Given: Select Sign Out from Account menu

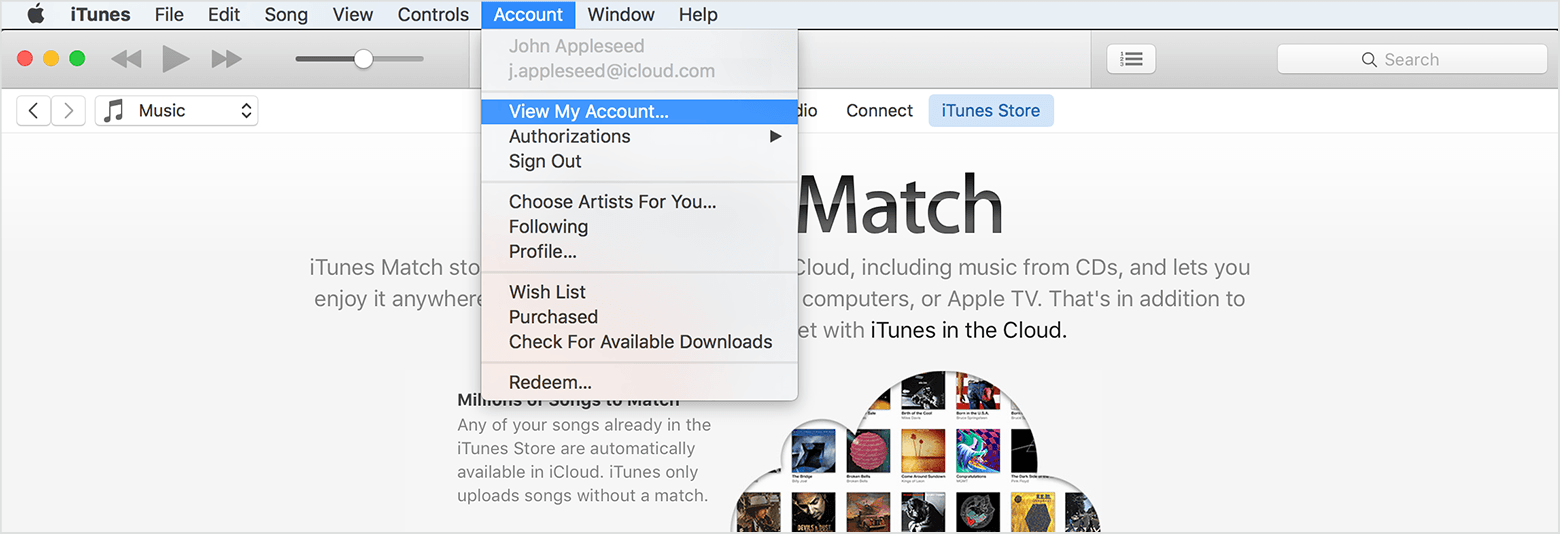Looking at the screenshot, I should (x=639, y=161).
